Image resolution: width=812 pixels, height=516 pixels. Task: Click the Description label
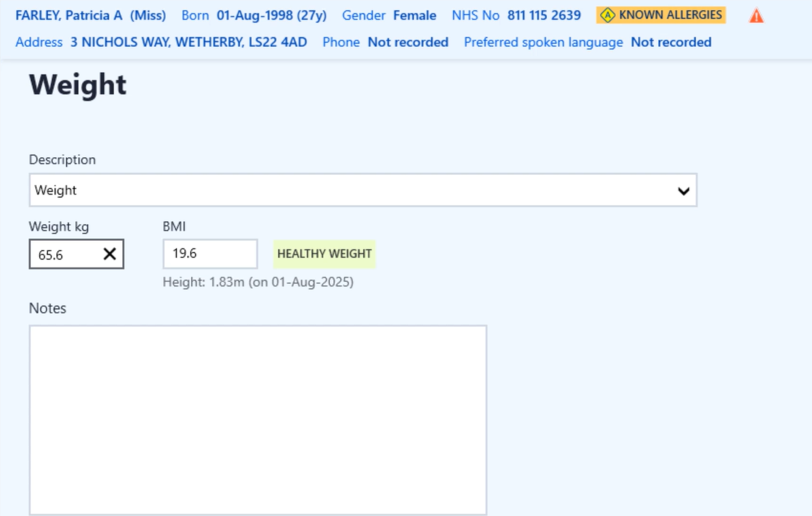pyautogui.click(x=62, y=160)
